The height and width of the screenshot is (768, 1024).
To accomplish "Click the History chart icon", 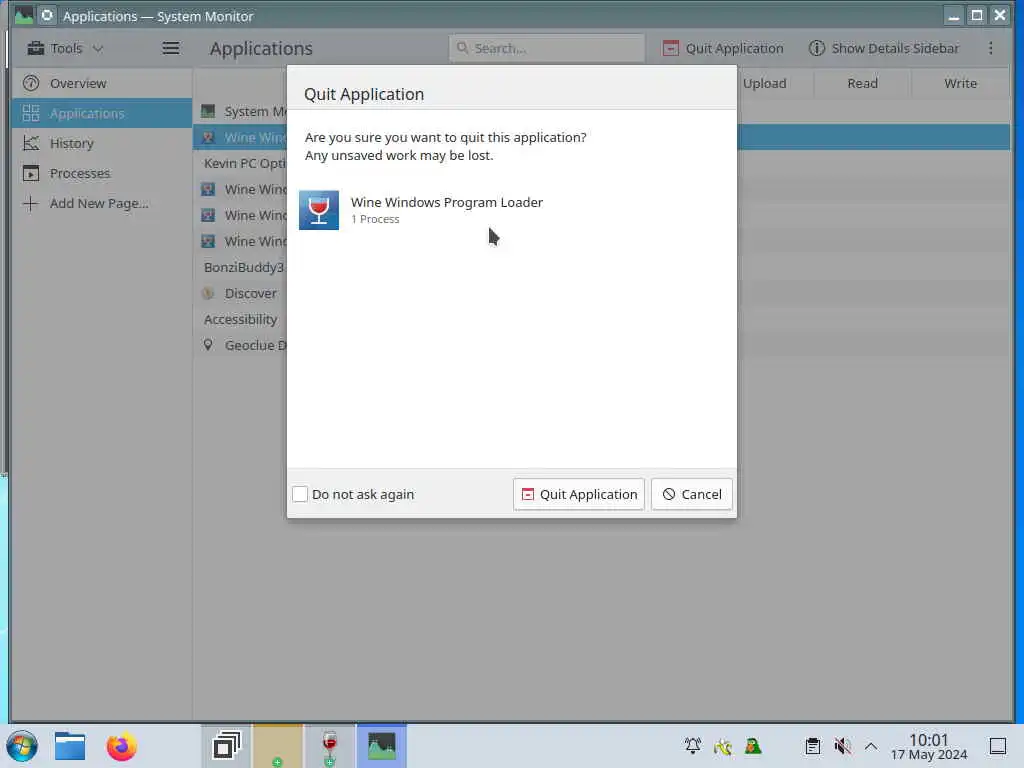I will (x=31, y=143).
